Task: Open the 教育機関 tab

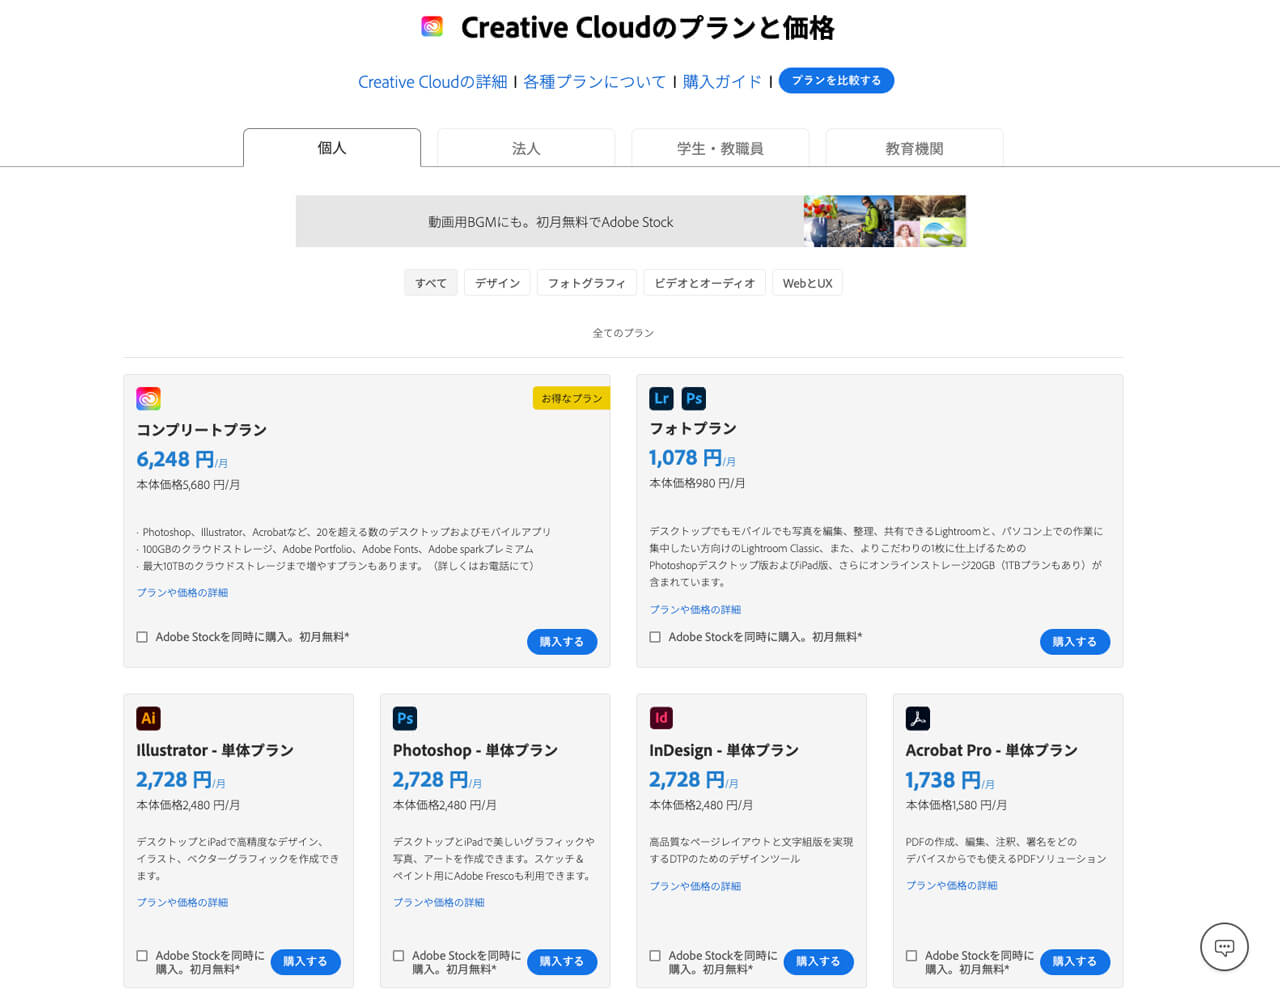Action: coord(914,148)
